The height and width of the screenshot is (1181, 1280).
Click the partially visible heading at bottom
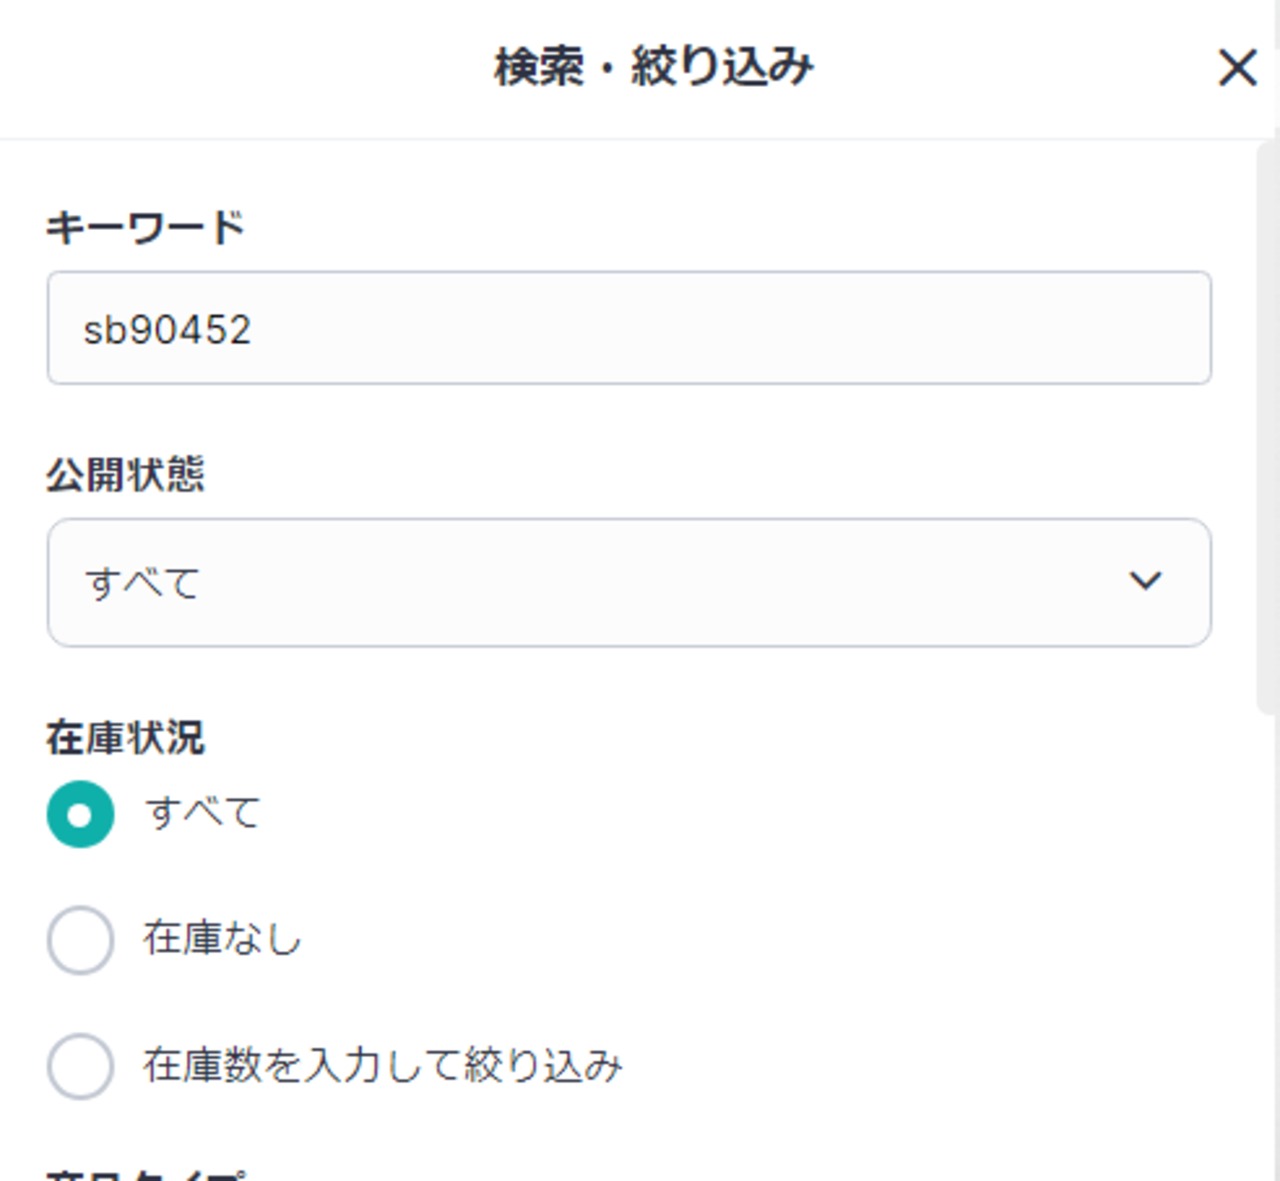click(x=145, y=1174)
